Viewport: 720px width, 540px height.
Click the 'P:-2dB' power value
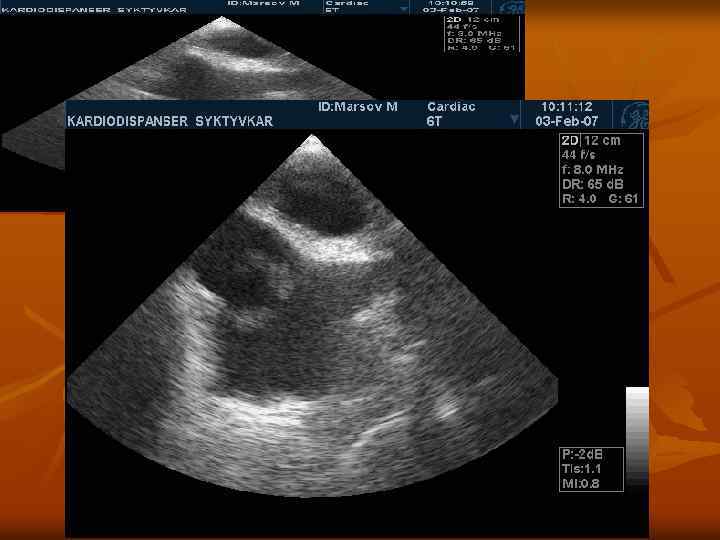[582, 454]
